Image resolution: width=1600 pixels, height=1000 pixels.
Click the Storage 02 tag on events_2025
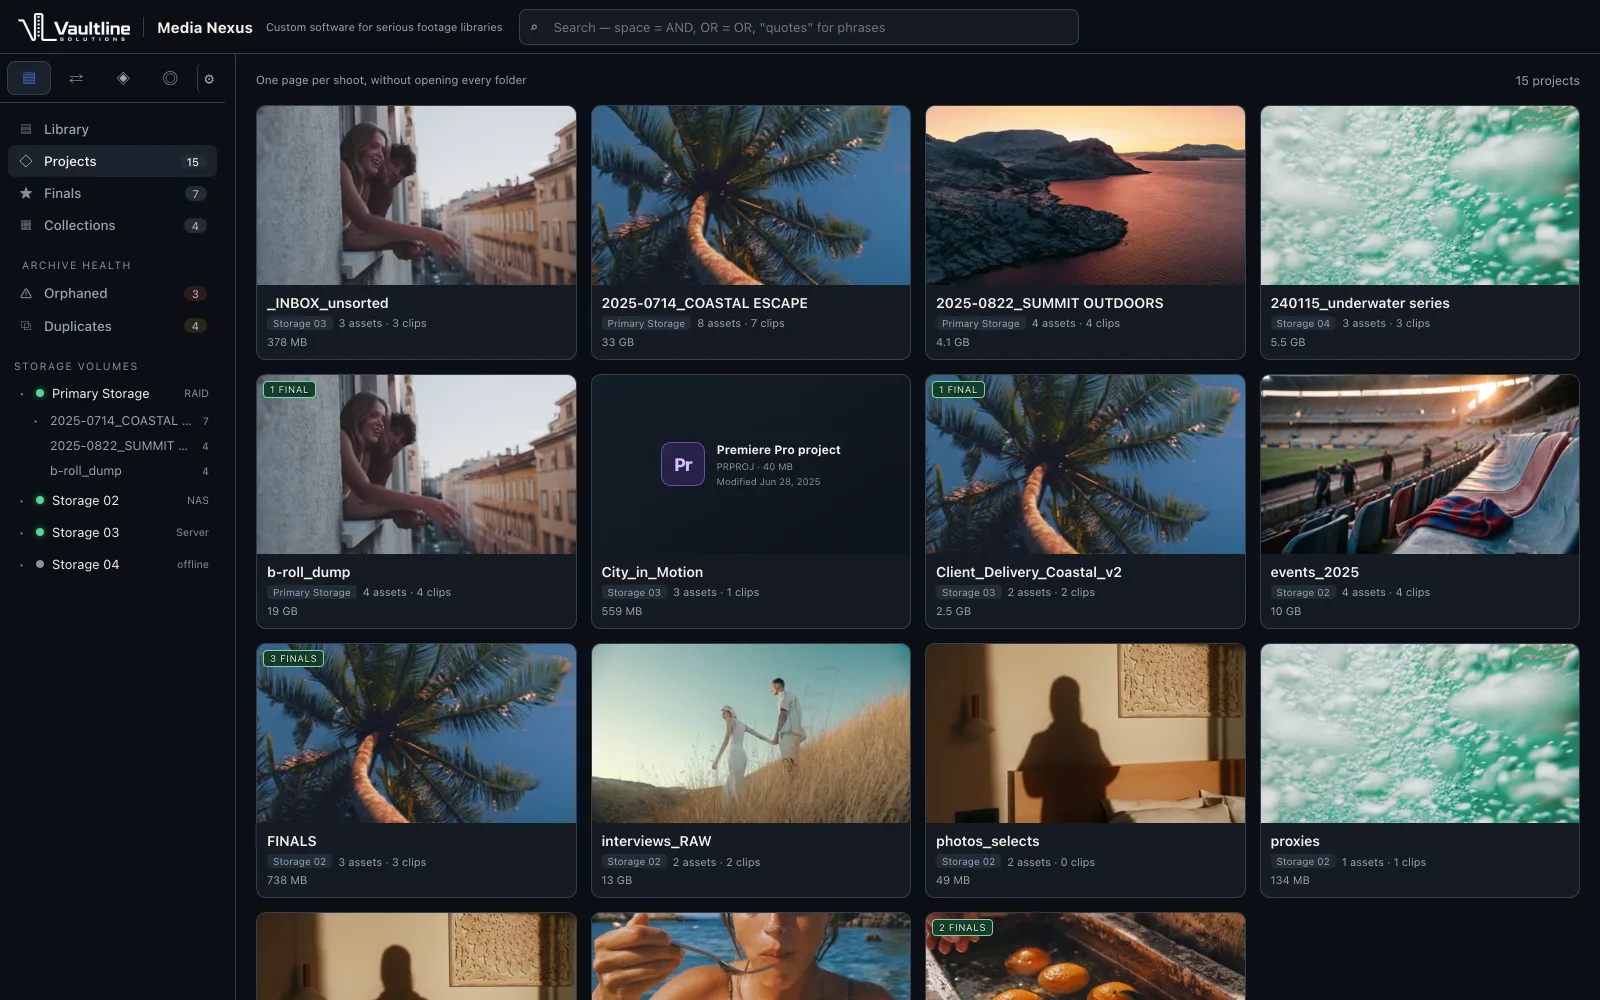point(1303,593)
